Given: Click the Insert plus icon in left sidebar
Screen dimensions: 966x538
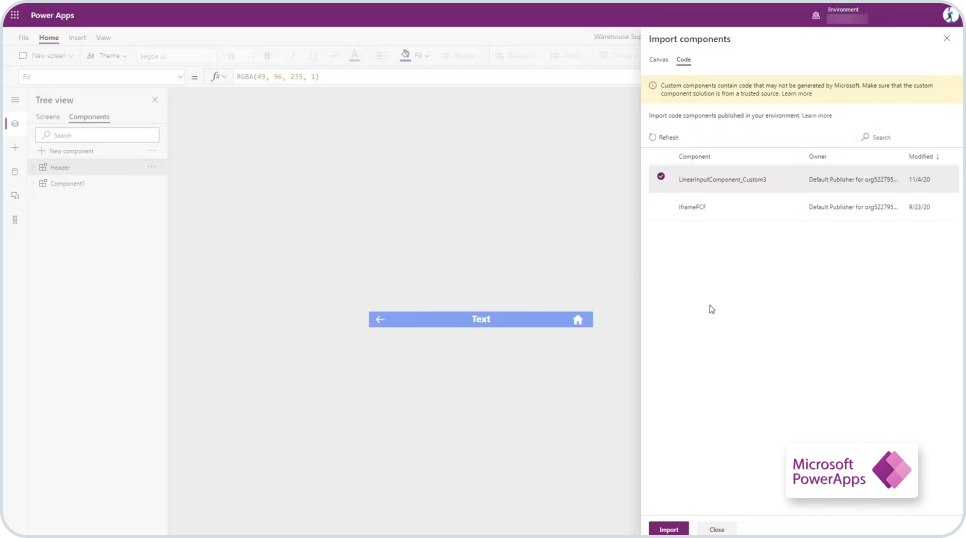Looking at the screenshot, I should coord(14,148).
